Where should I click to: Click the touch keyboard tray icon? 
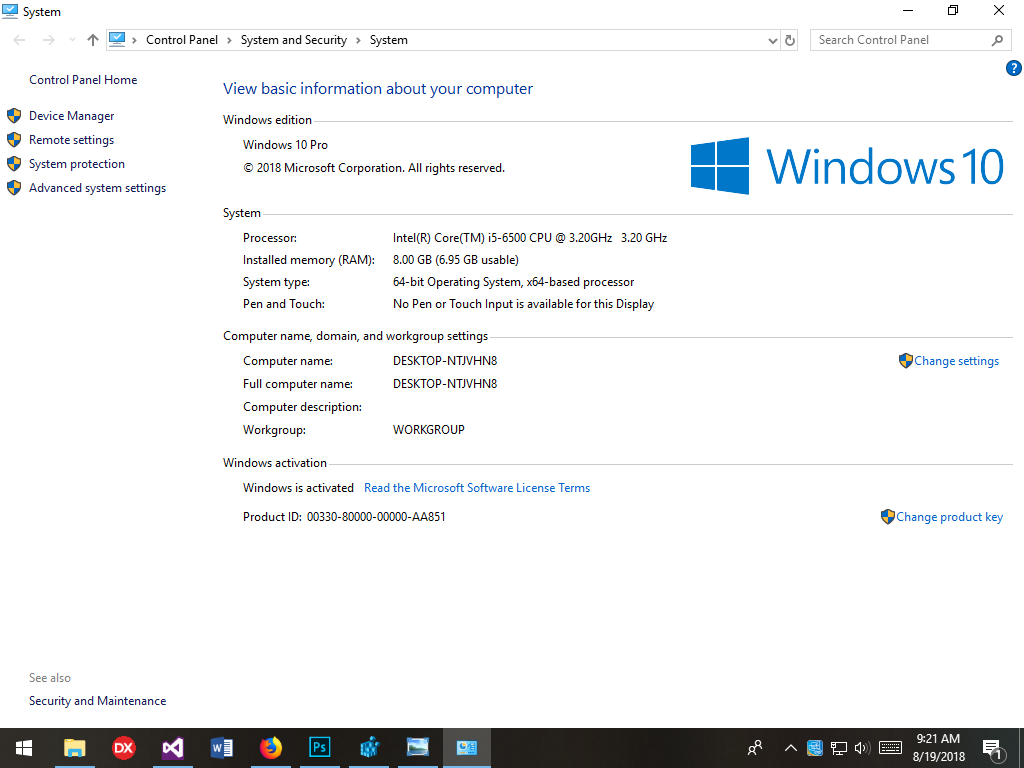point(890,748)
